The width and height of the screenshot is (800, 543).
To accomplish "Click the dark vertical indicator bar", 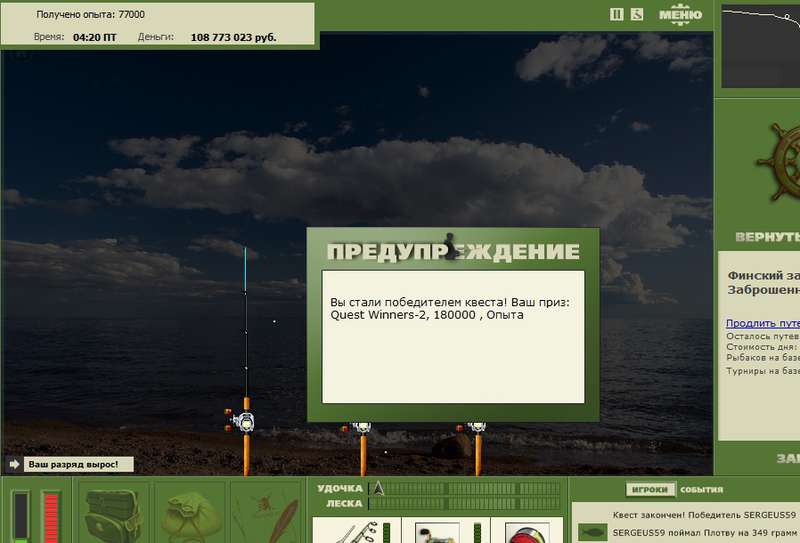I will click(x=20, y=516).
